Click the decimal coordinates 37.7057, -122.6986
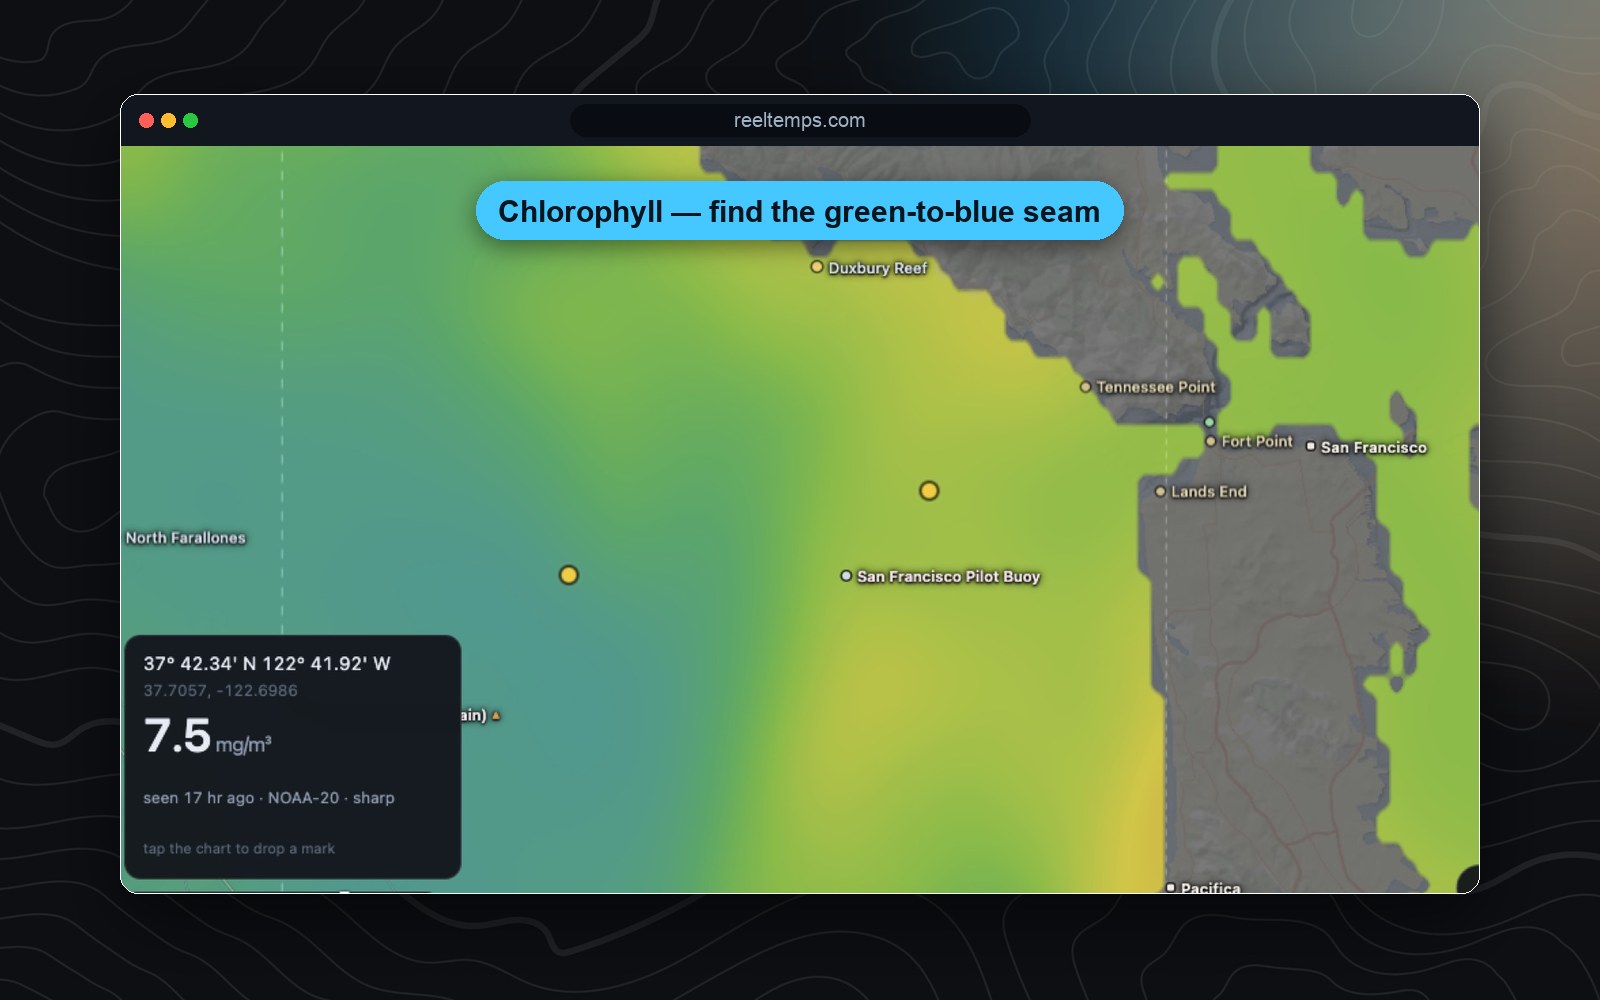The image size is (1600, 1000). coord(220,690)
